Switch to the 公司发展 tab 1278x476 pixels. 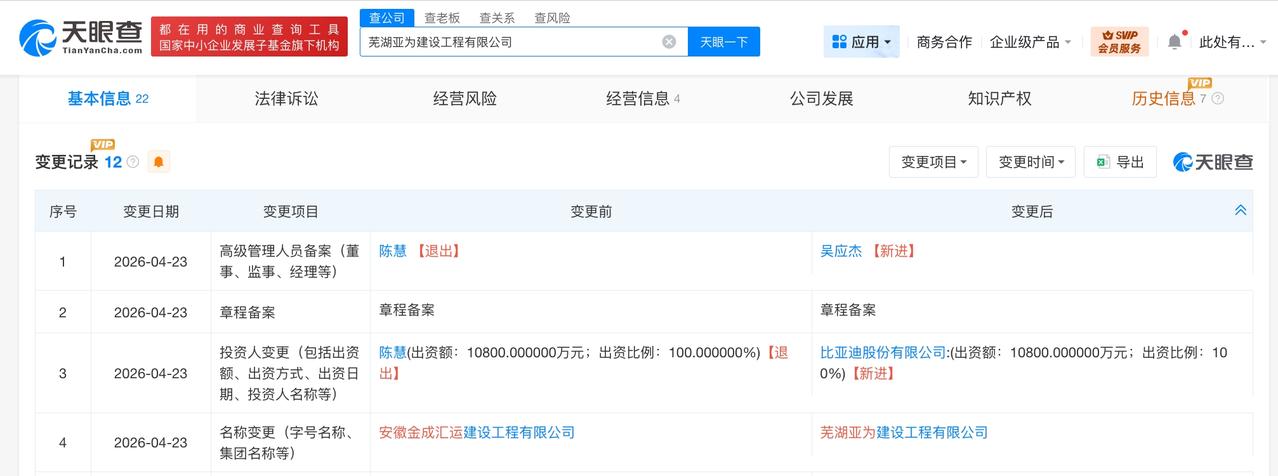click(x=821, y=98)
